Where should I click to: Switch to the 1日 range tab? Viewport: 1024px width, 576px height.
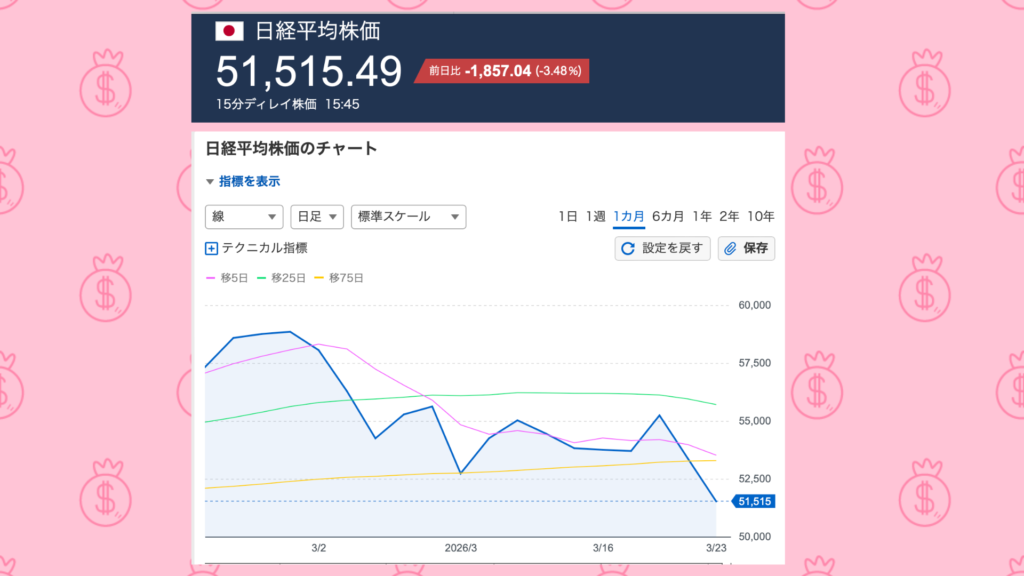567,216
